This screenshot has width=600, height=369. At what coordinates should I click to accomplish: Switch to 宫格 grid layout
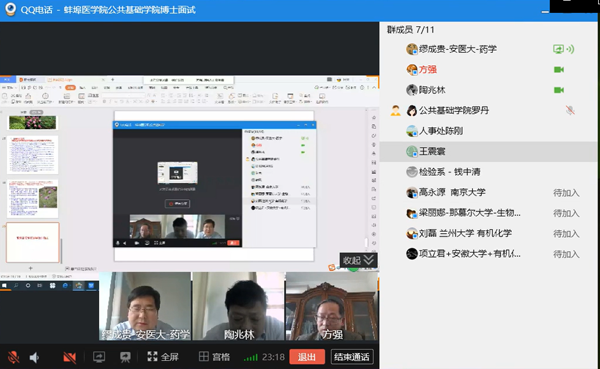(x=214, y=357)
